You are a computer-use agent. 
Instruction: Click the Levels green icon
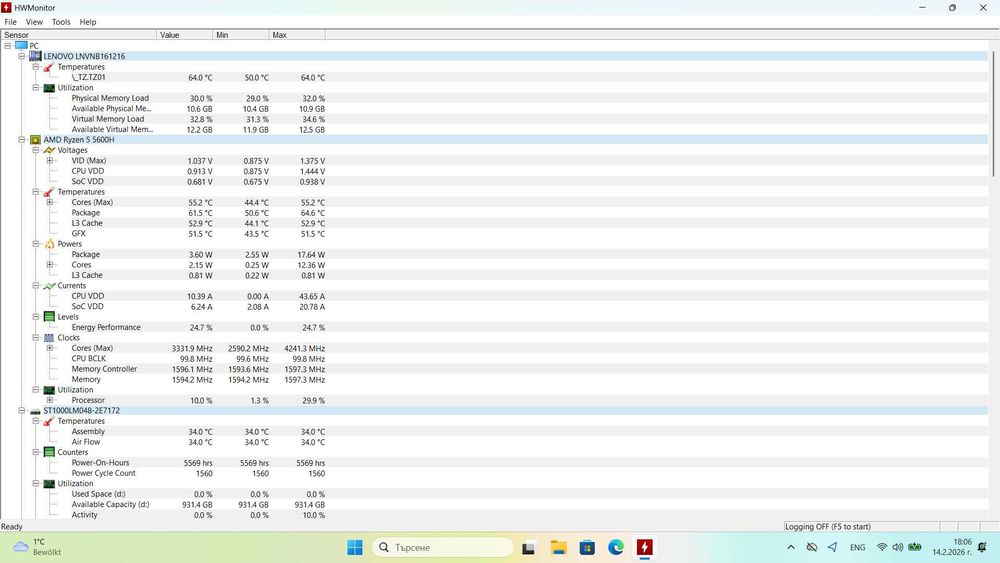pos(49,317)
